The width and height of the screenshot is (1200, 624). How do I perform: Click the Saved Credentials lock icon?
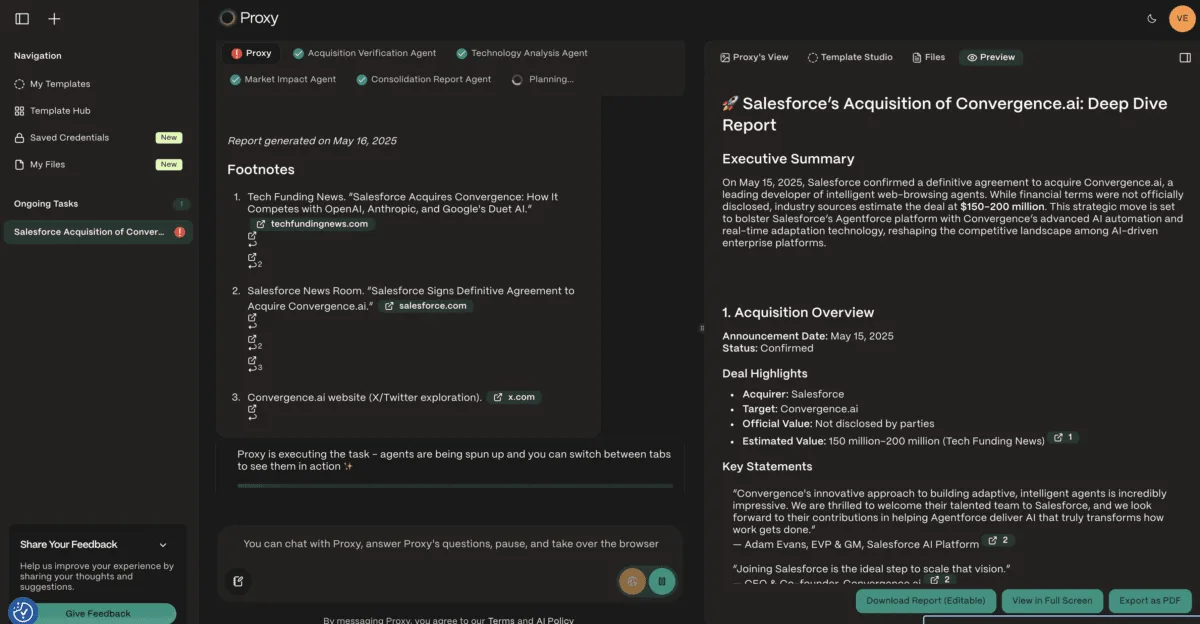[x=20, y=138]
